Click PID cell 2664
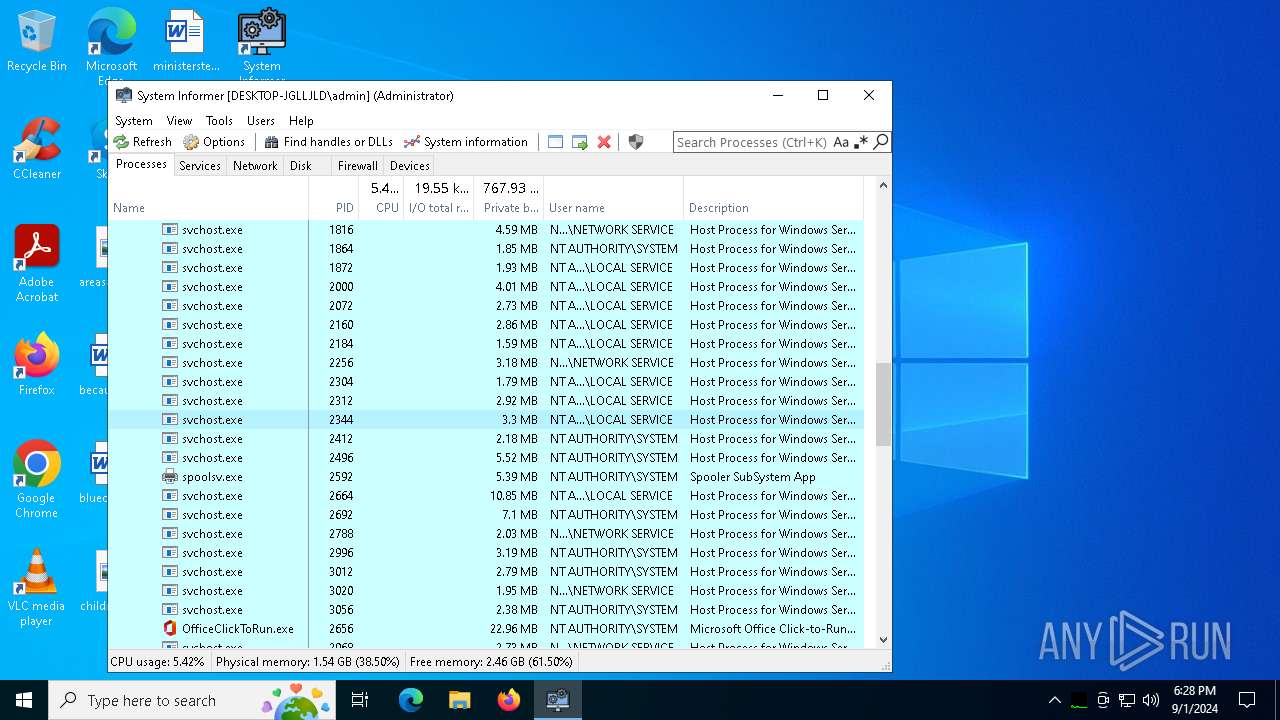1280x720 pixels. tap(341, 496)
